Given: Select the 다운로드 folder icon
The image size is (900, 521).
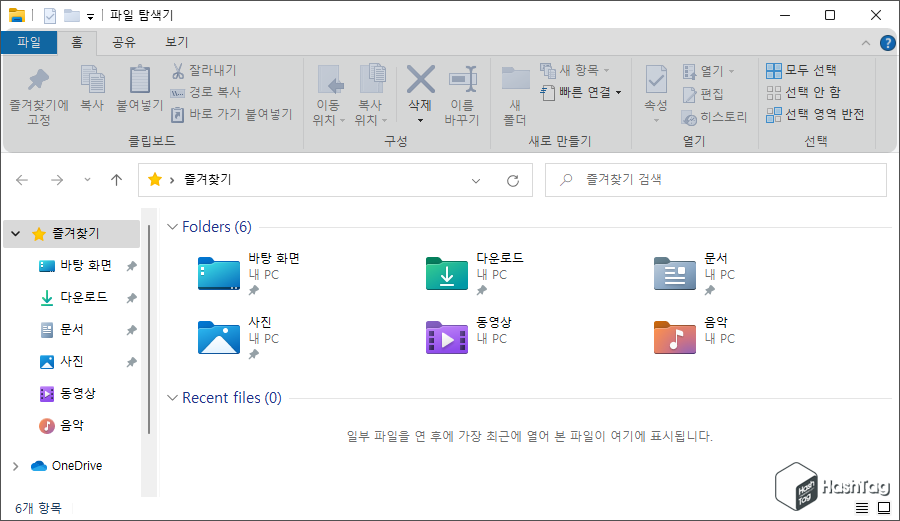Looking at the screenshot, I should pyautogui.click(x=447, y=274).
